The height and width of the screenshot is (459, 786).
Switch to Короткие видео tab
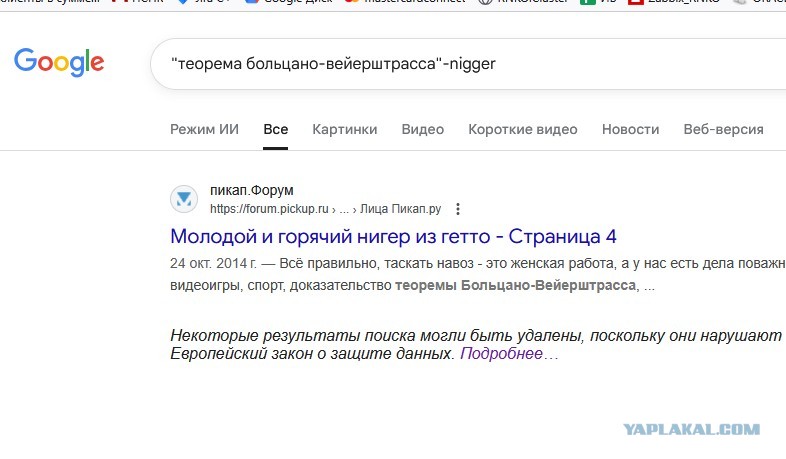pos(523,129)
